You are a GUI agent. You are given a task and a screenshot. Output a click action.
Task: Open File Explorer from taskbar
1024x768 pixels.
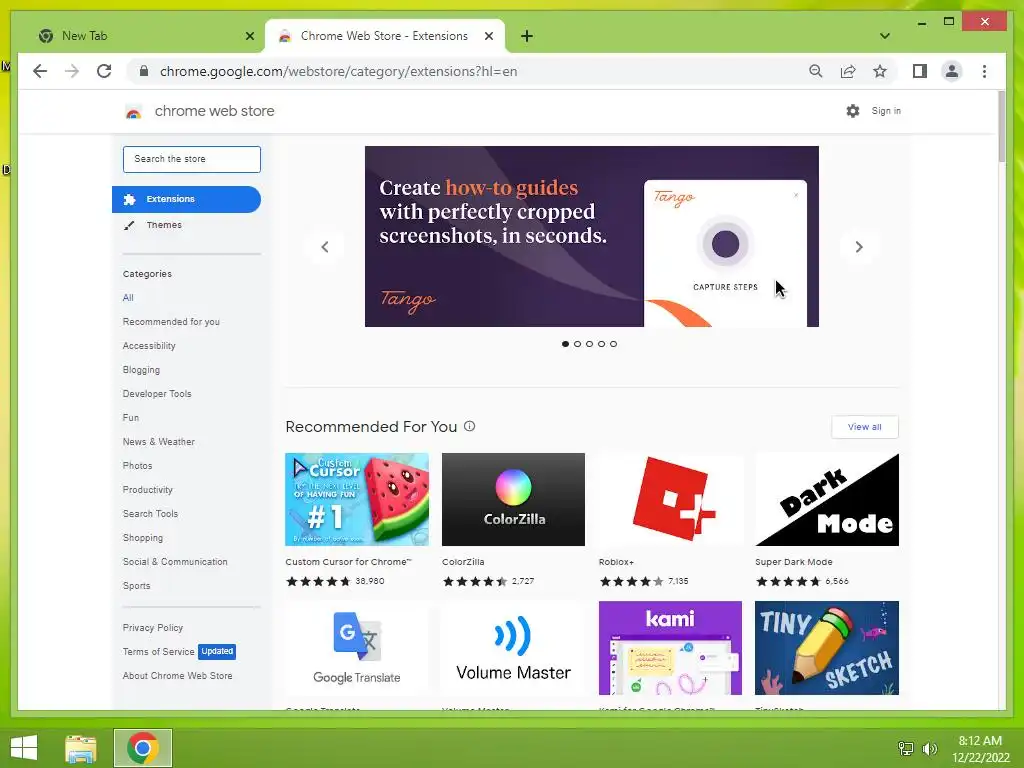[x=81, y=748]
